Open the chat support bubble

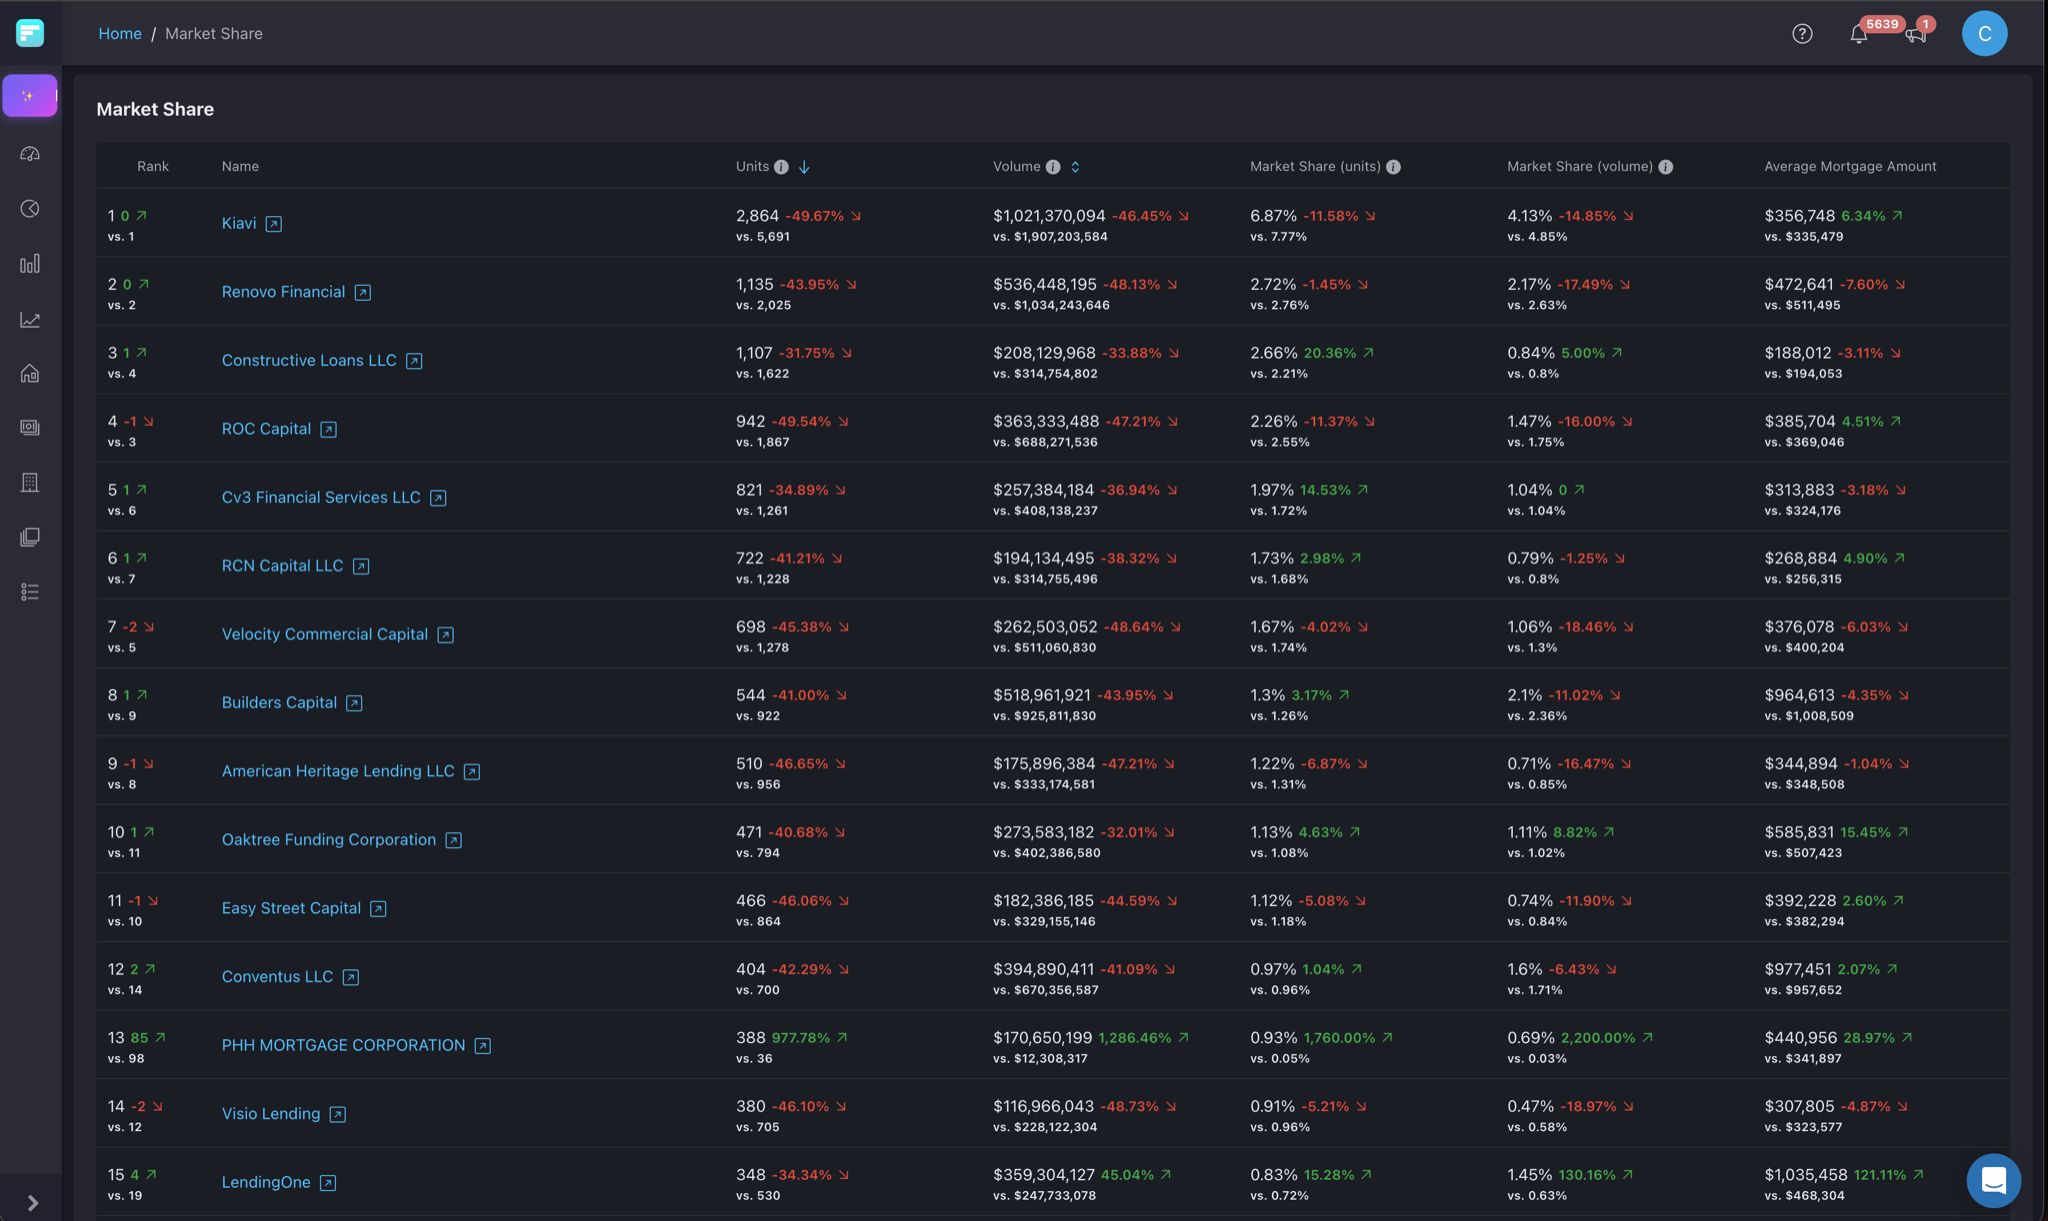pyautogui.click(x=1993, y=1180)
